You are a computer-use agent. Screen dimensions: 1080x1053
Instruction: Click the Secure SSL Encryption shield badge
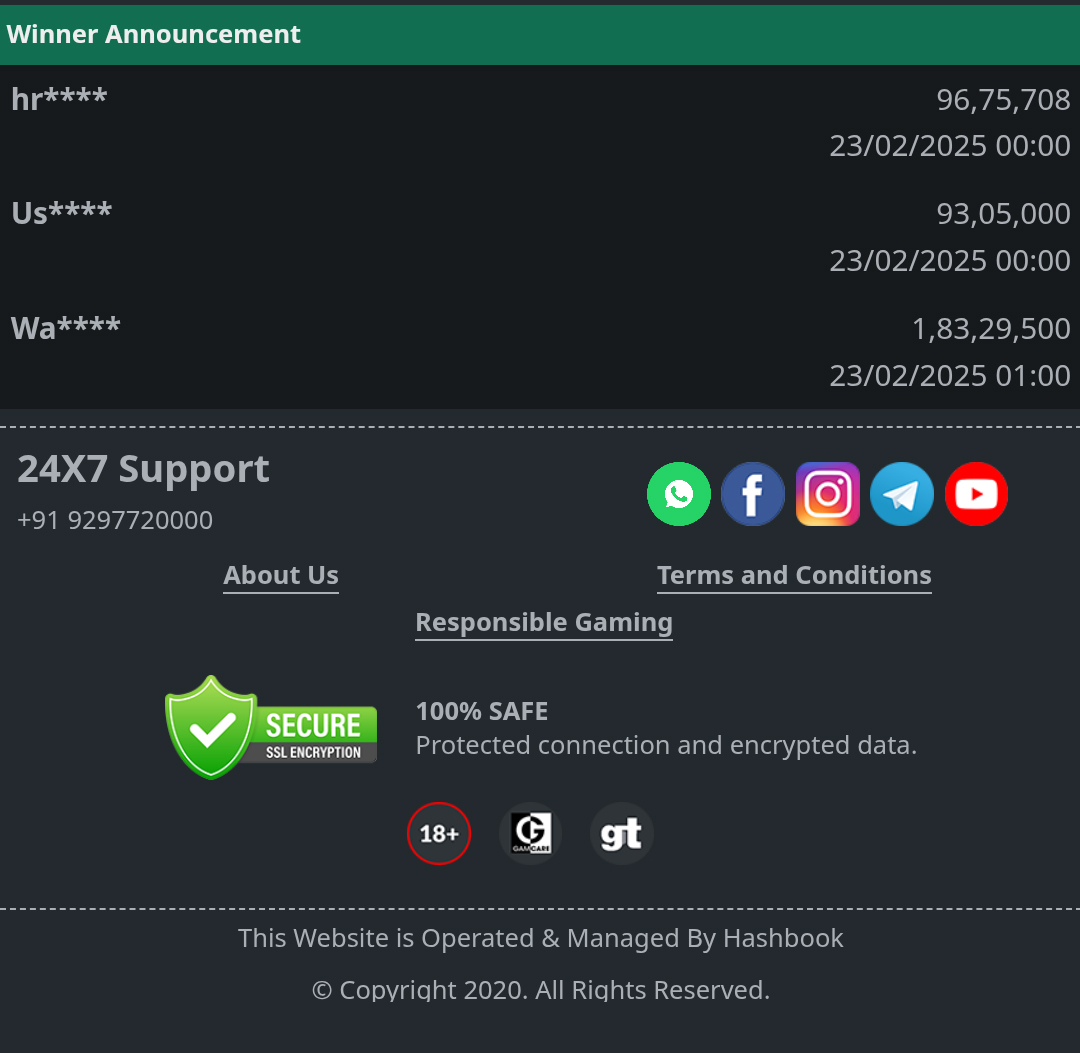(x=271, y=727)
